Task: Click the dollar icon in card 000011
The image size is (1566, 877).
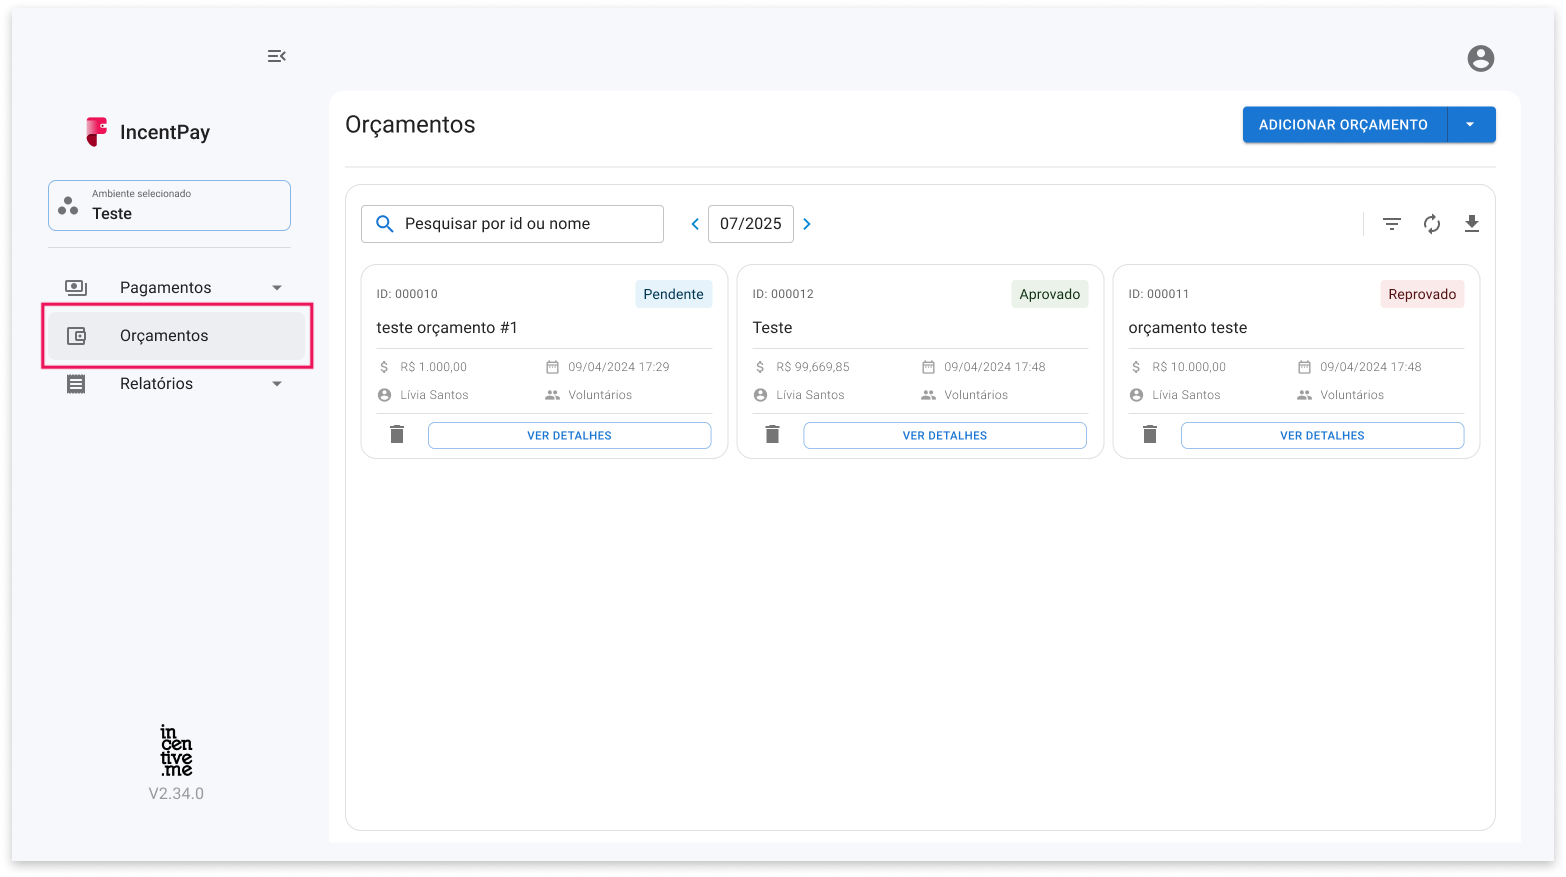Action: click(x=1136, y=367)
